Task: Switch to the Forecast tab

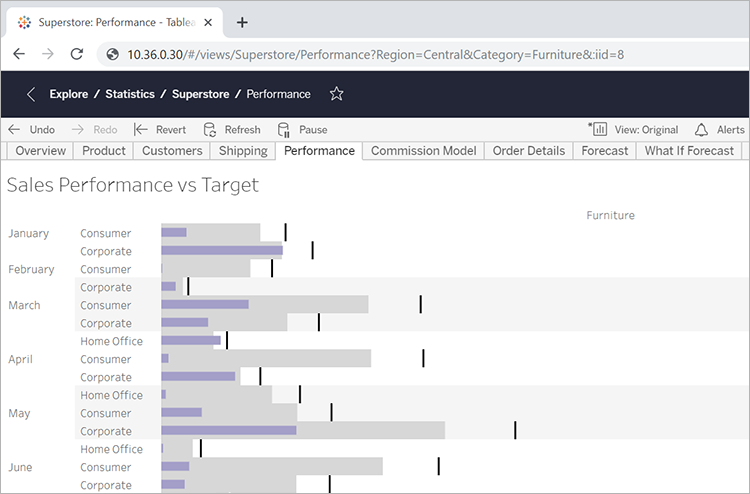Action: pos(605,151)
